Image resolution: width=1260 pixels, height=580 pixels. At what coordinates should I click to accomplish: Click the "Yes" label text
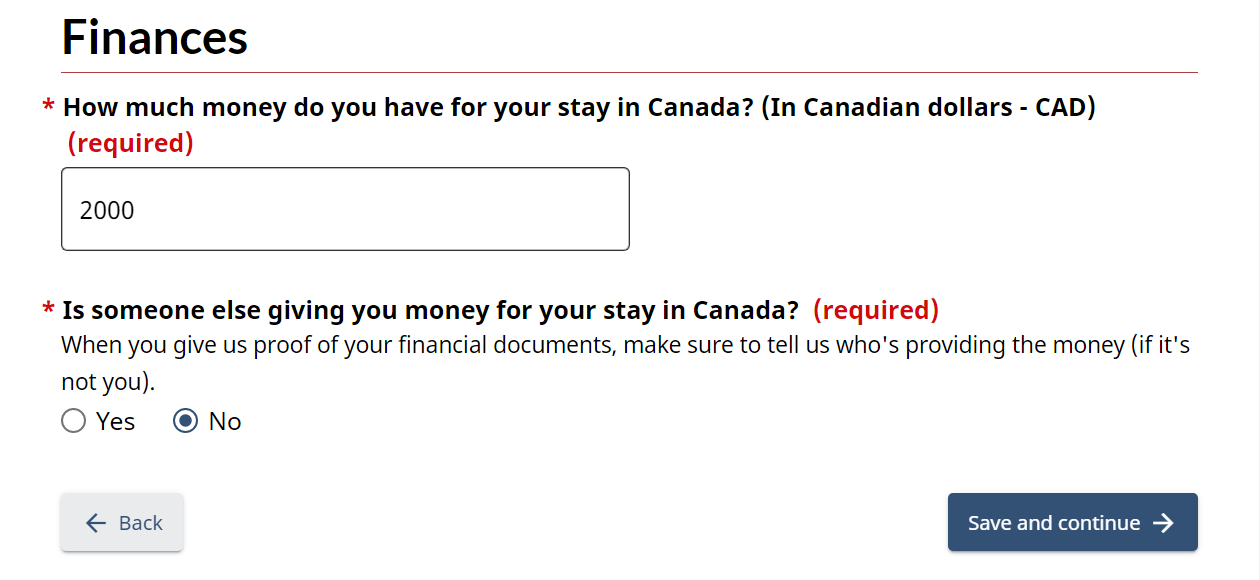coord(116,422)
